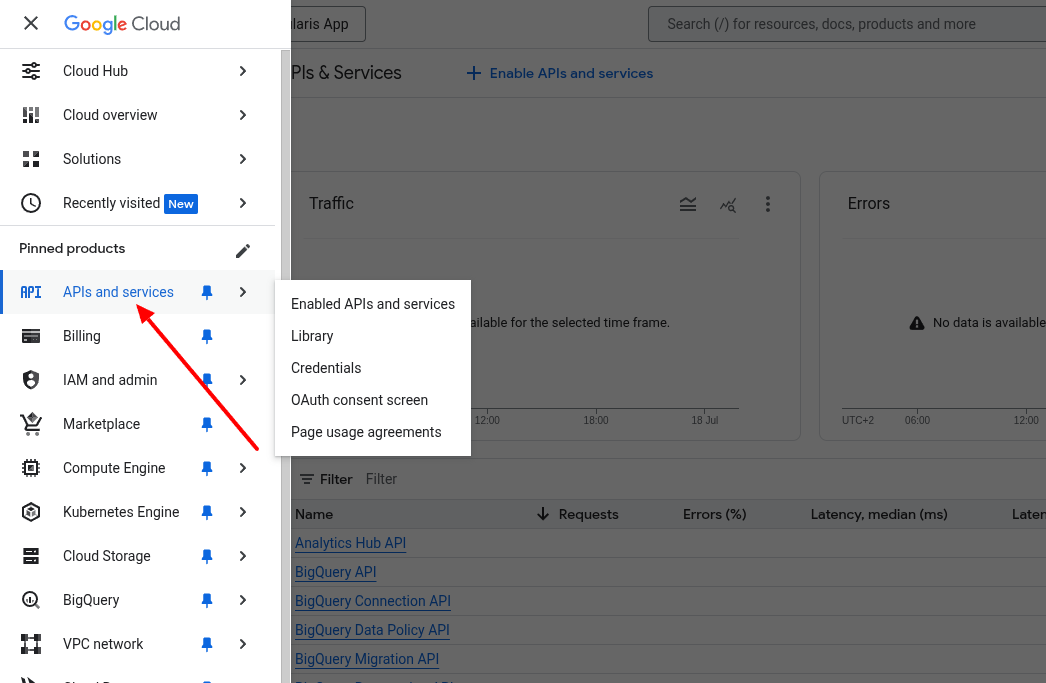Open the Credentials submenu item
The width and height of the screenshot is (1046, 683).
[373, 368]
